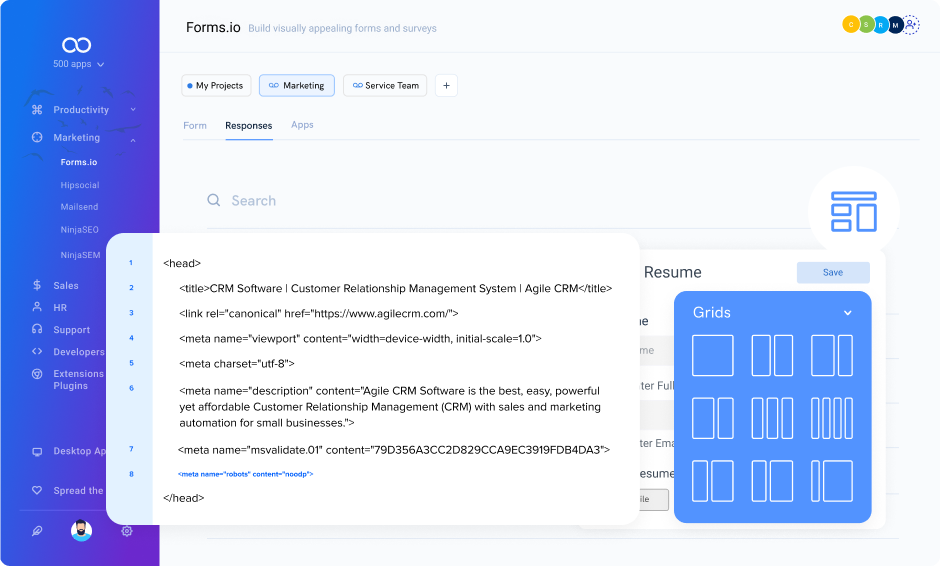Collapse the Marketing section chevron
This screenshot has height=566, width=940.
(x=133, y=139)
